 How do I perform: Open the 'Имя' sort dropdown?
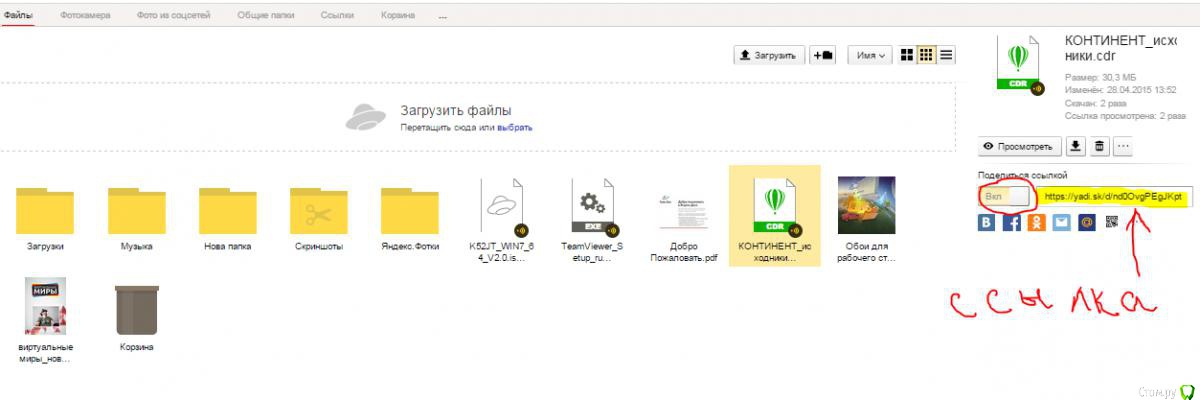pos(870,56)
